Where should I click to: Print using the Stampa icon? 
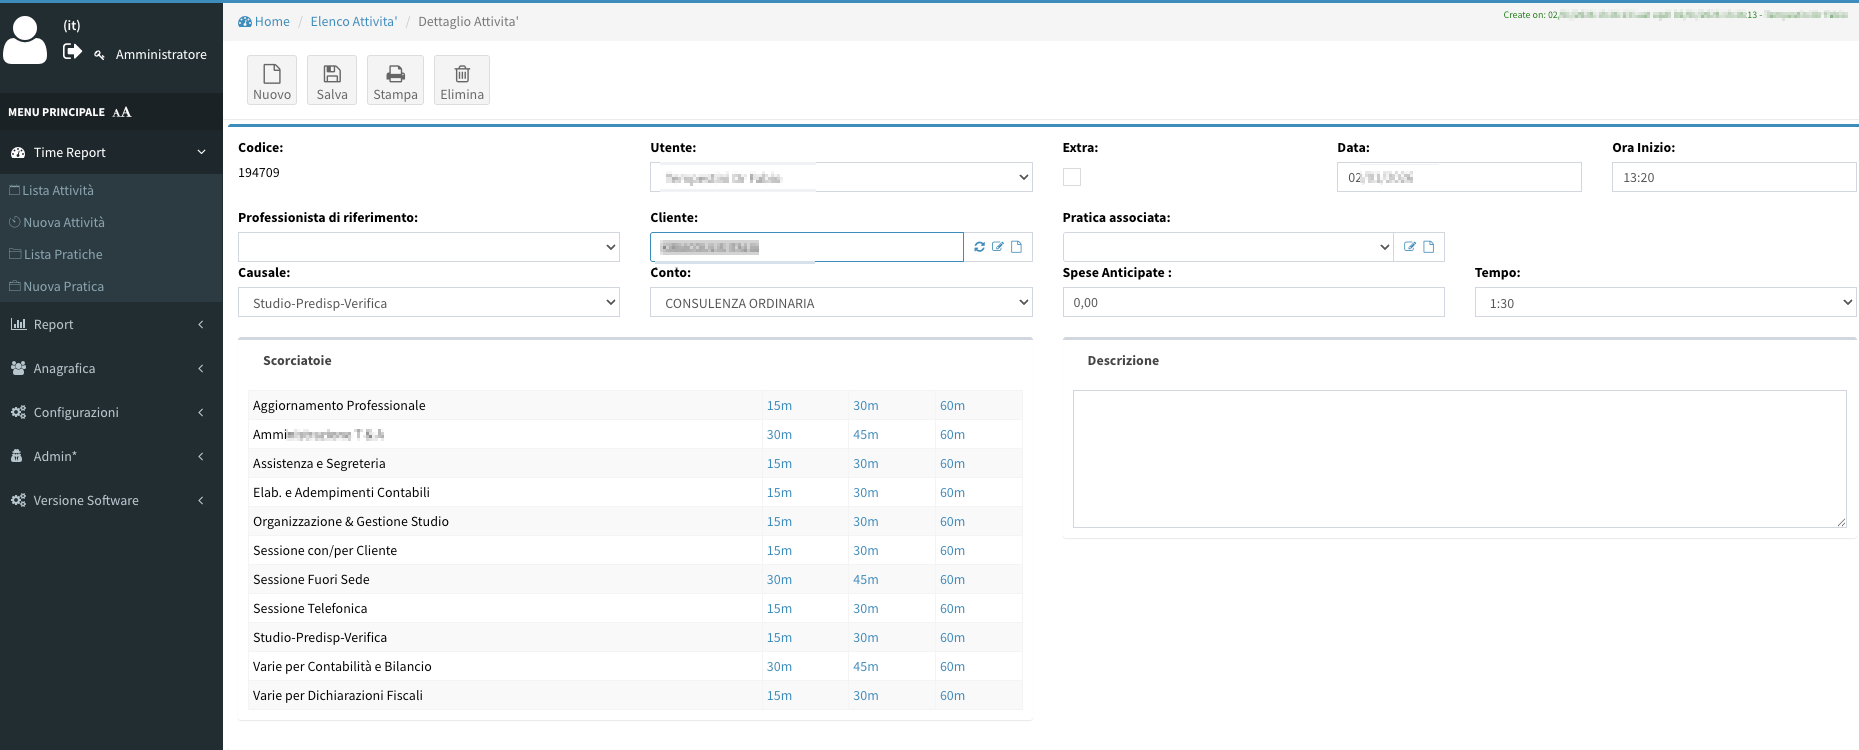tap(395, 80)
